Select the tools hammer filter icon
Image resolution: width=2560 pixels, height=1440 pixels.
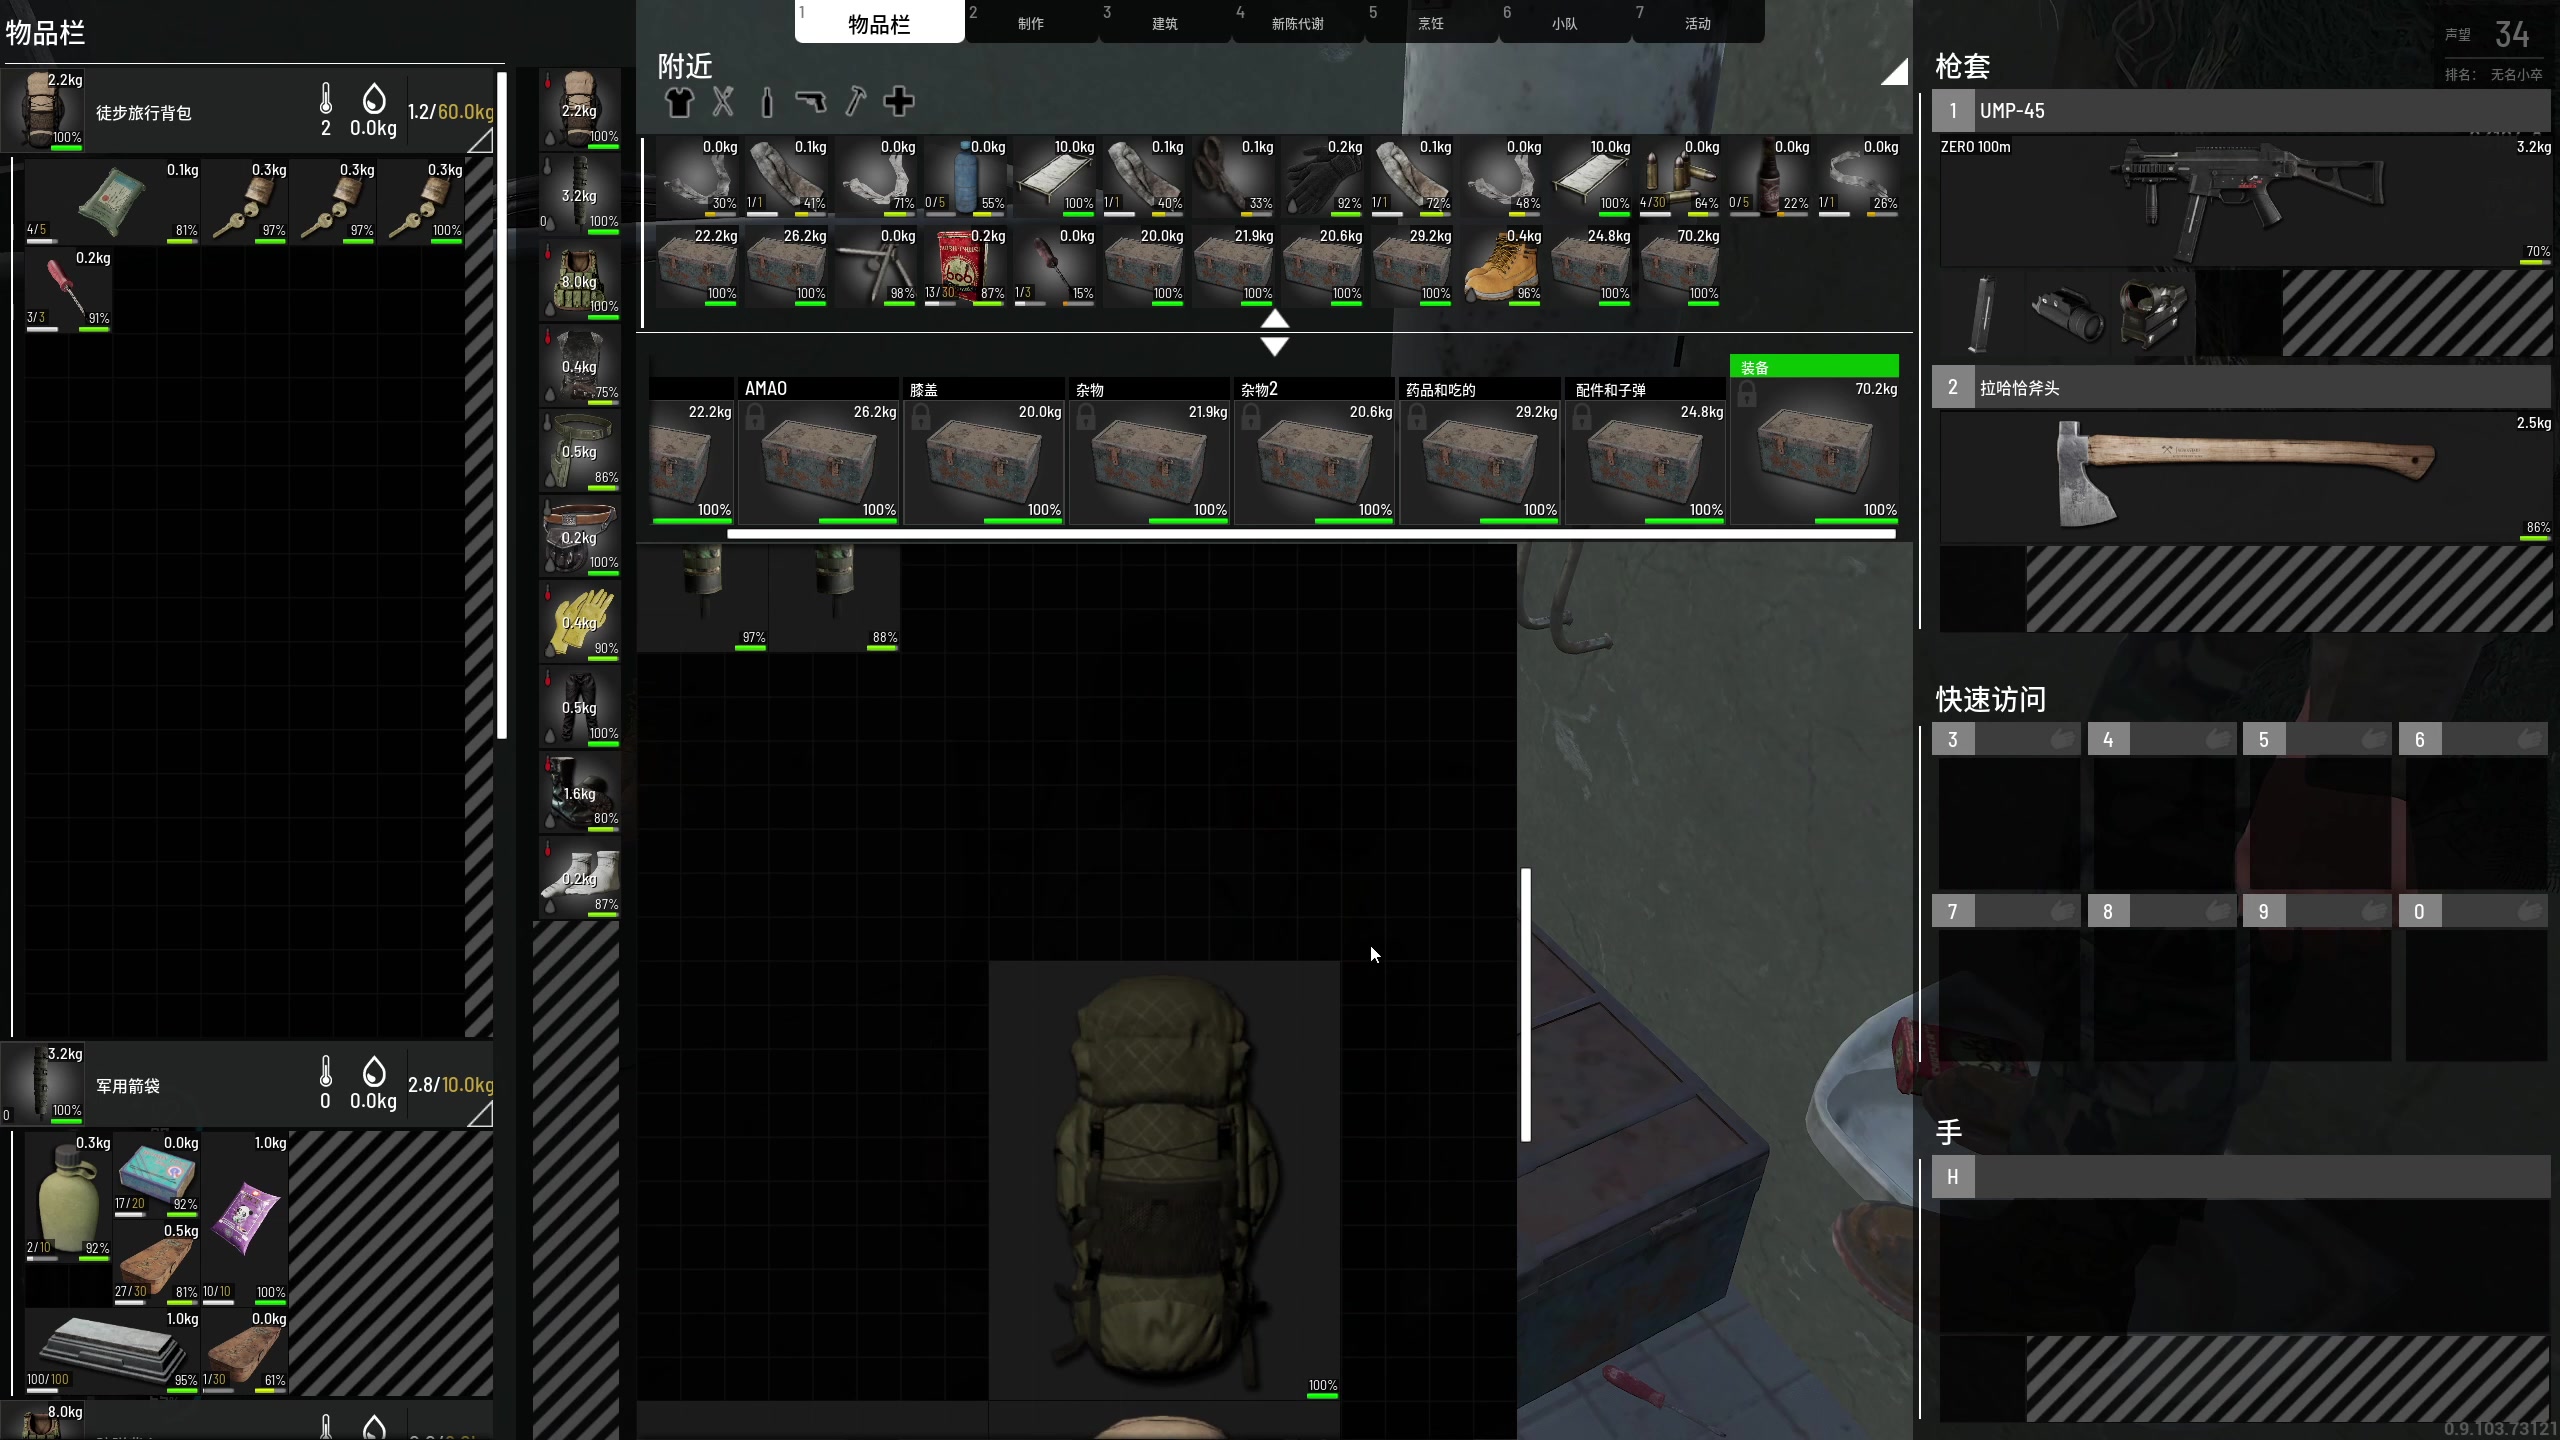tap(855, 102)
